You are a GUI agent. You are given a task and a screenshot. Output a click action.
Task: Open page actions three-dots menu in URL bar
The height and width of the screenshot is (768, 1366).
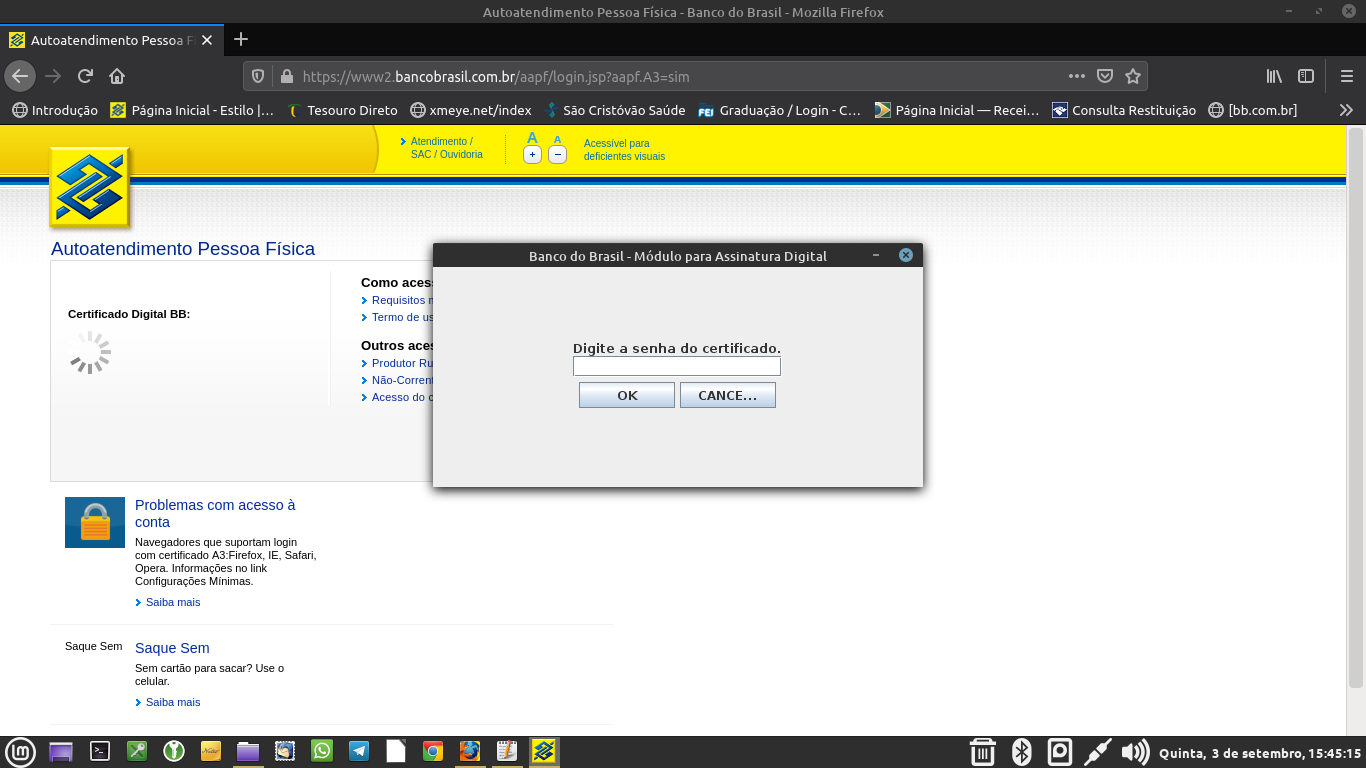1077,76
